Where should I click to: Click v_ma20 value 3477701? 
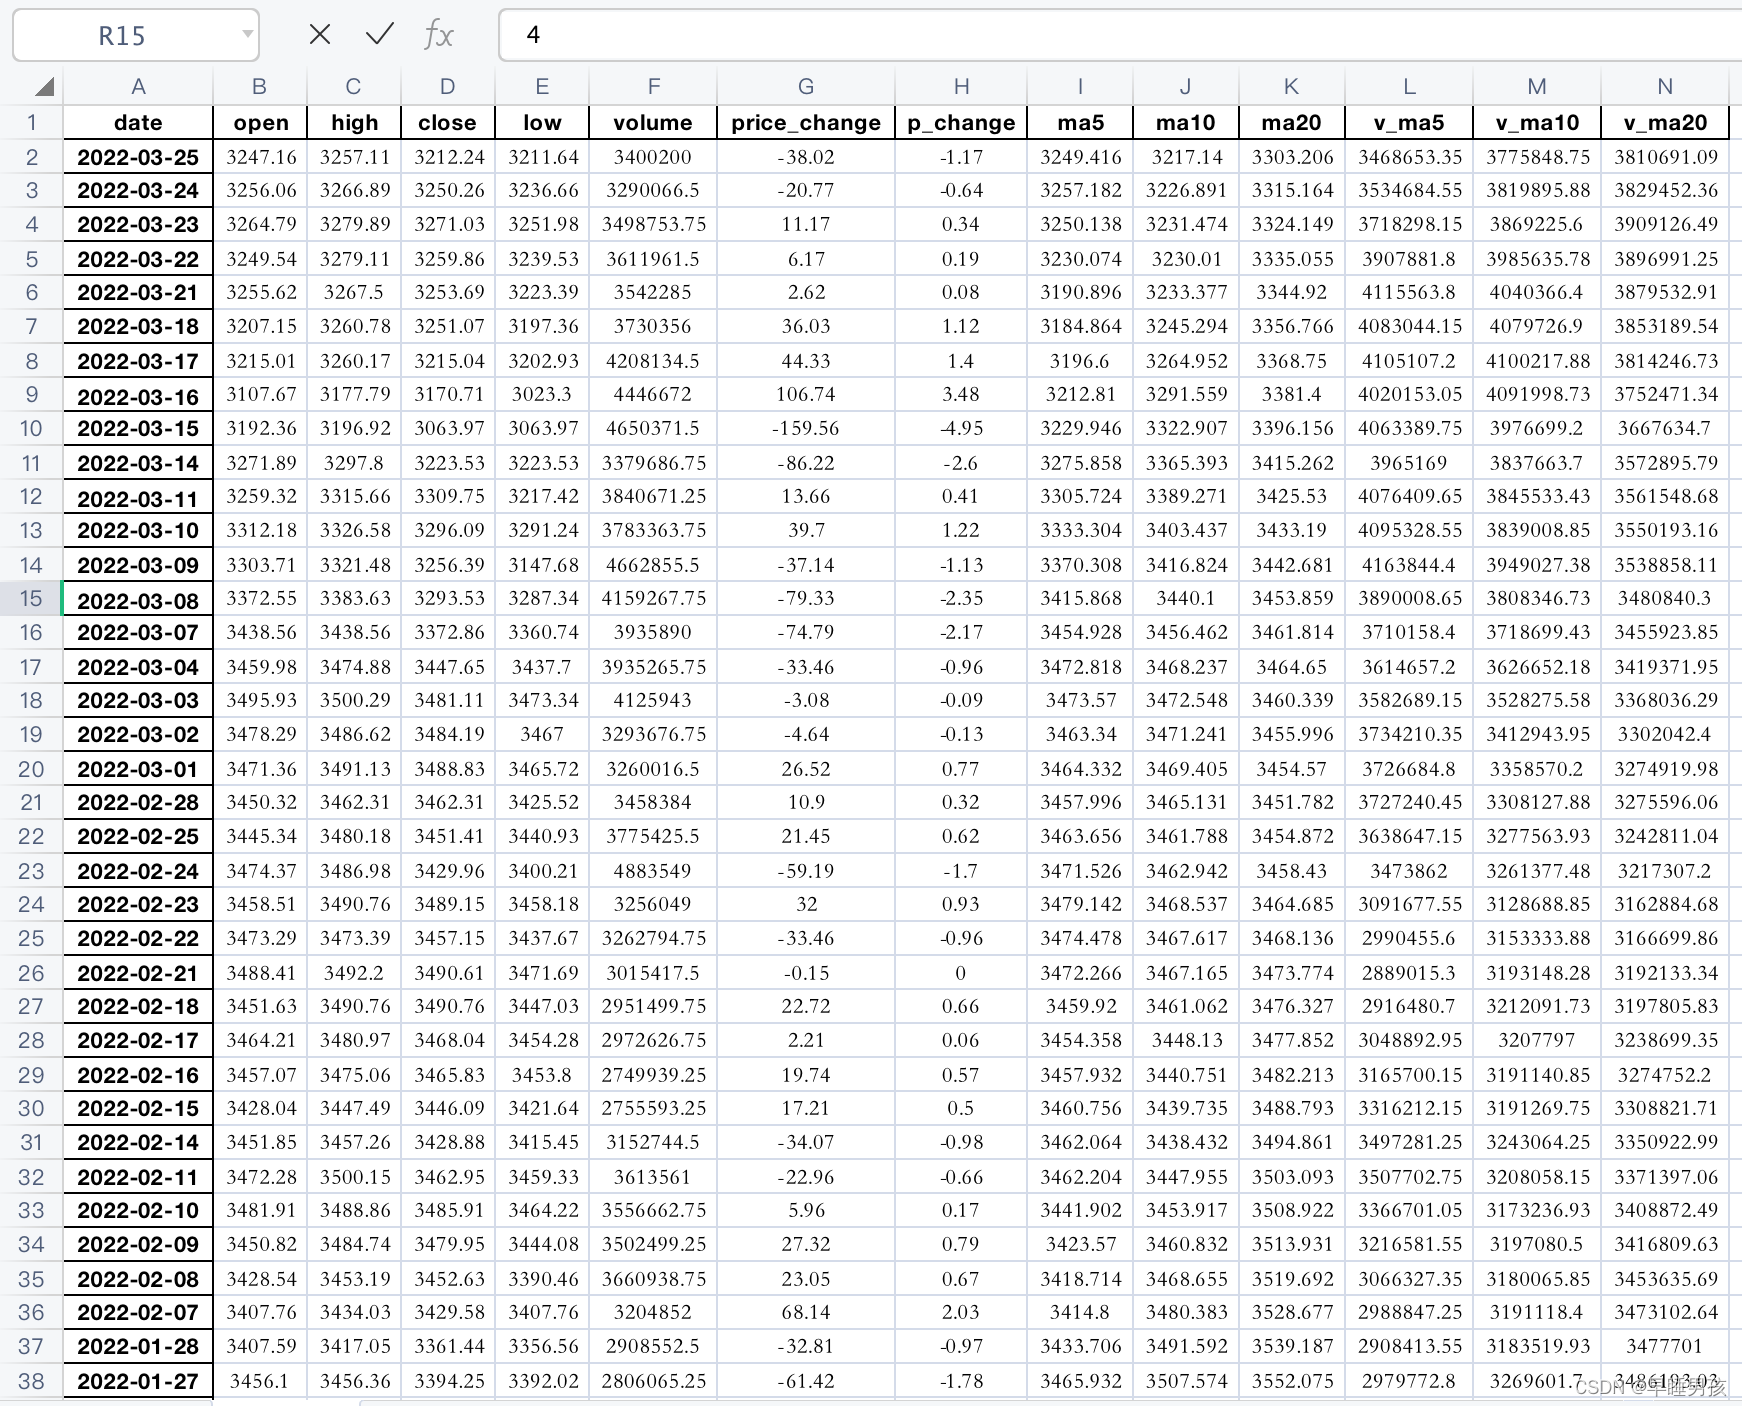click(x=1665, y=1346)
